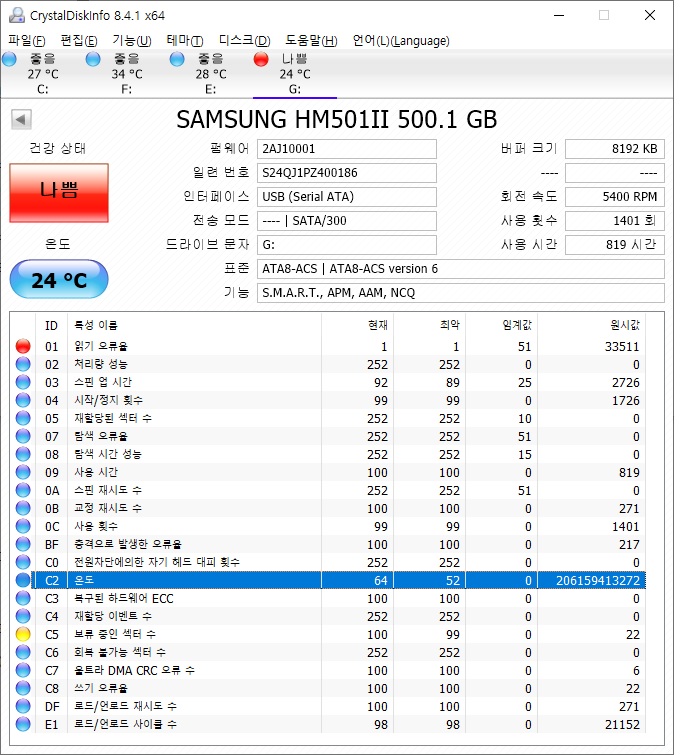The height and width of the screenshot is (755, 682).
Task: Click the blue status icon of attribute C6
Action: tap(23, 652)
